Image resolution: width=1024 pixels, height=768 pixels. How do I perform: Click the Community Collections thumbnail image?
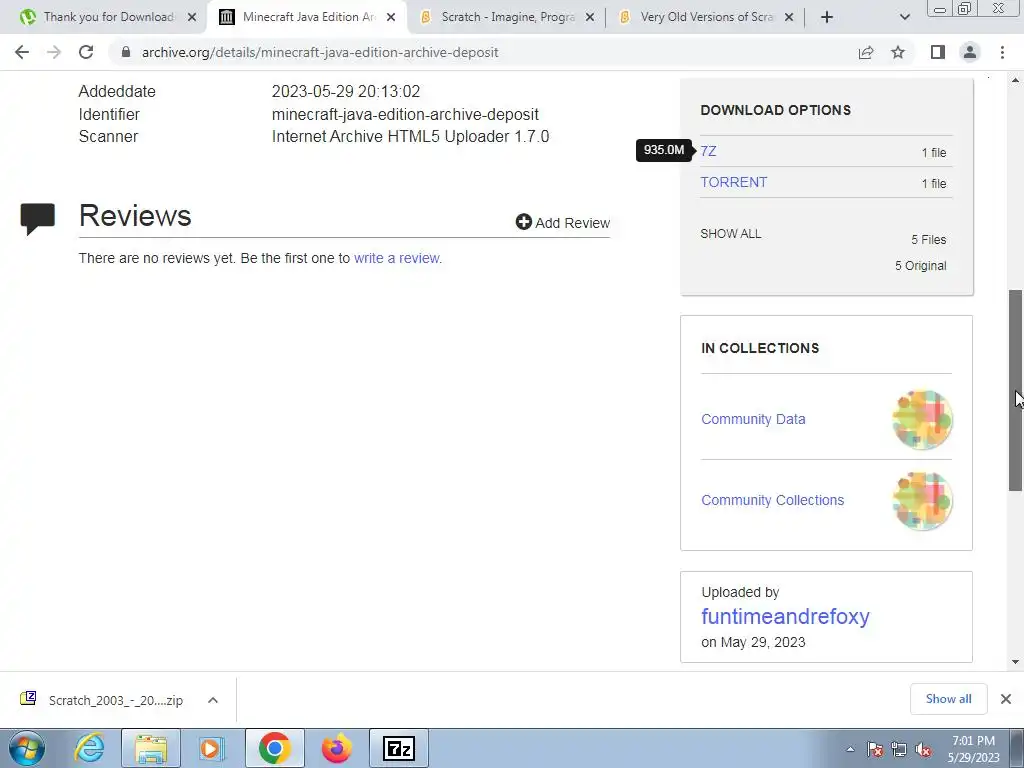click(x=922, y=501)
